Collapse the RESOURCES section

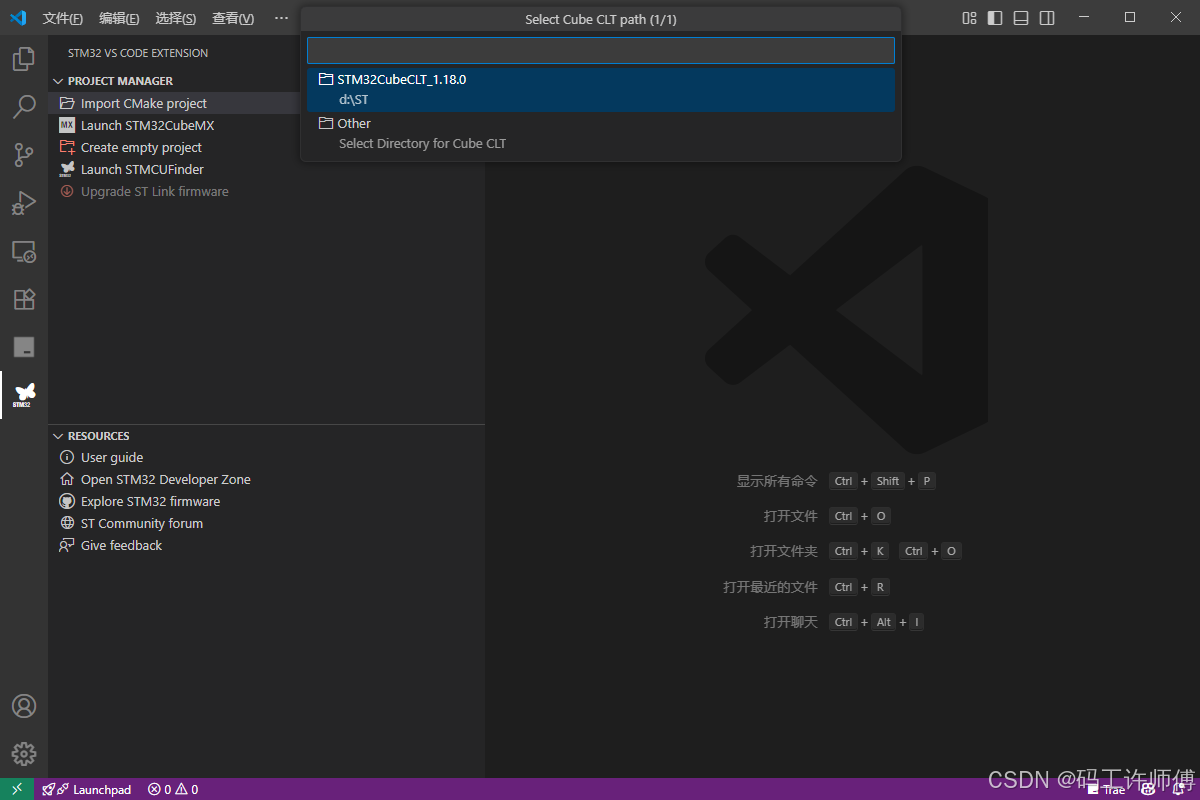coord(57,436)
